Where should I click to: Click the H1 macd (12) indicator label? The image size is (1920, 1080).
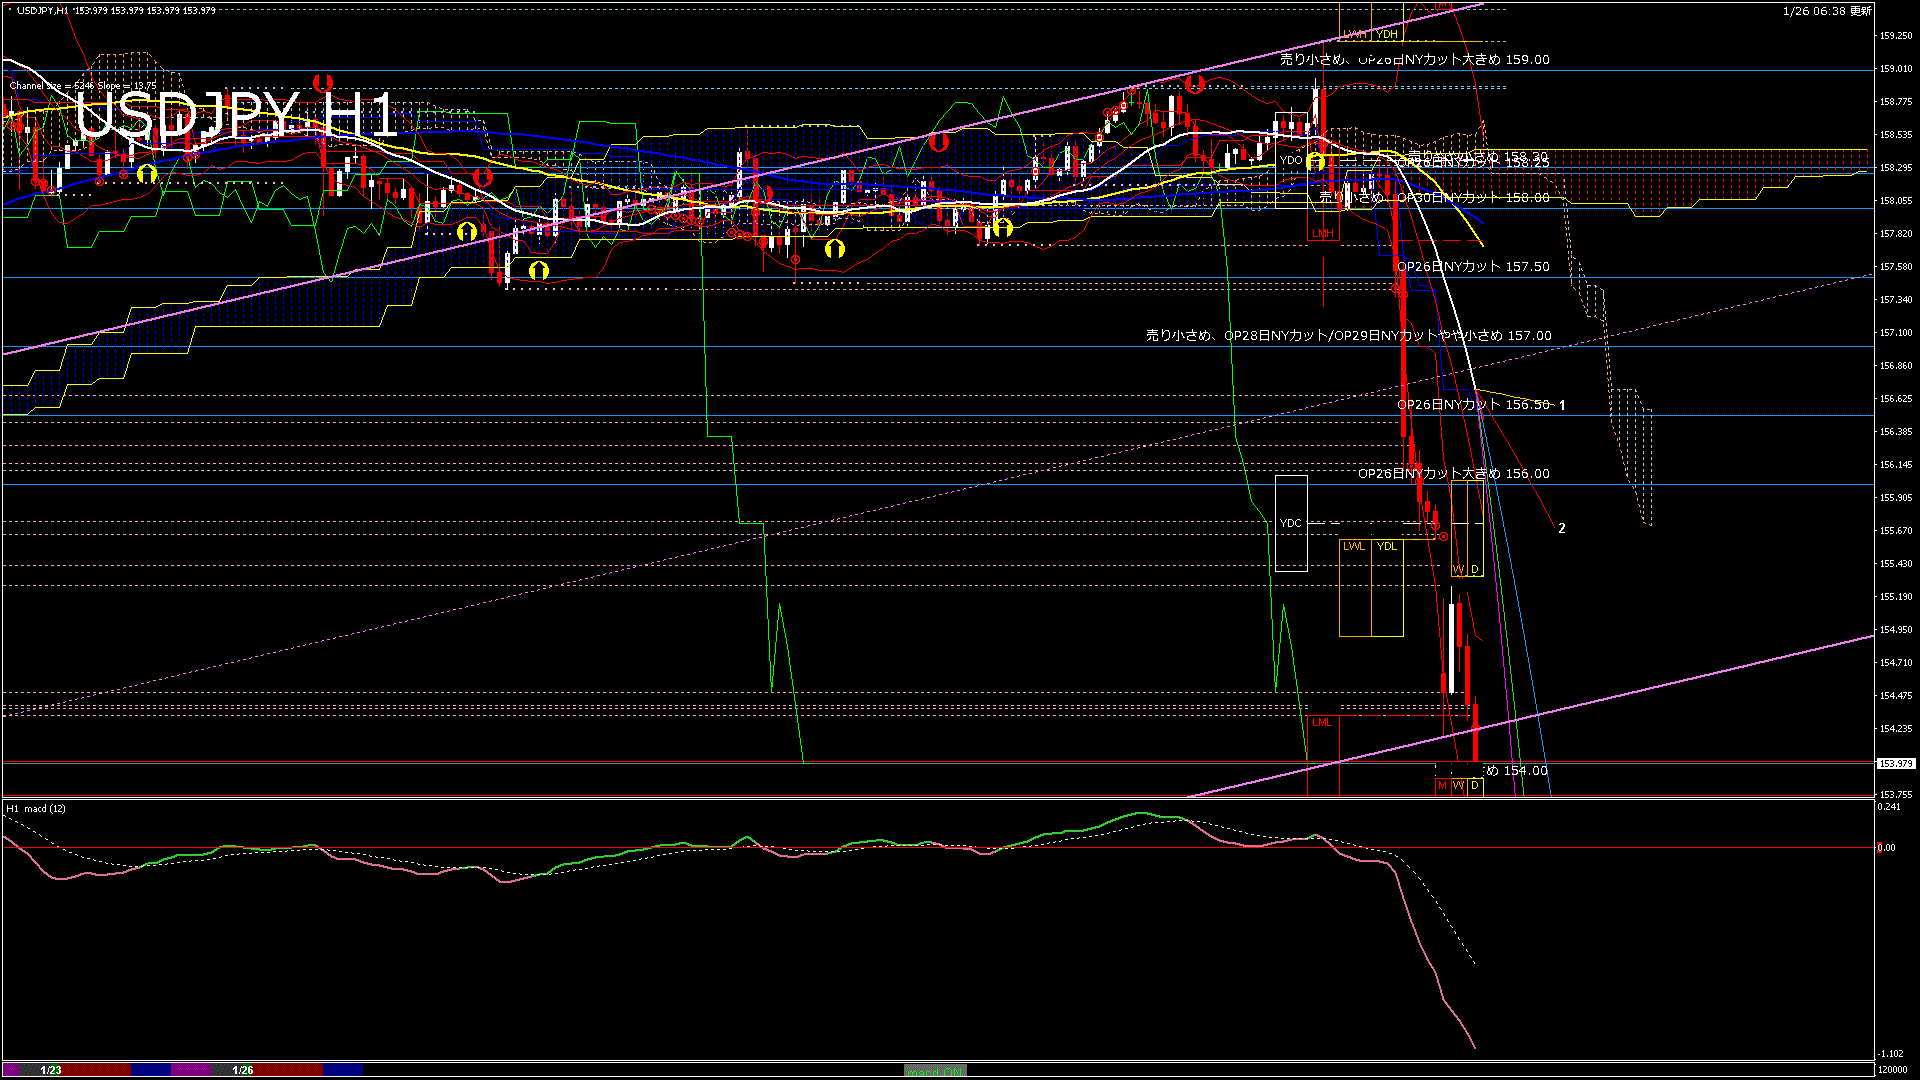37,808
